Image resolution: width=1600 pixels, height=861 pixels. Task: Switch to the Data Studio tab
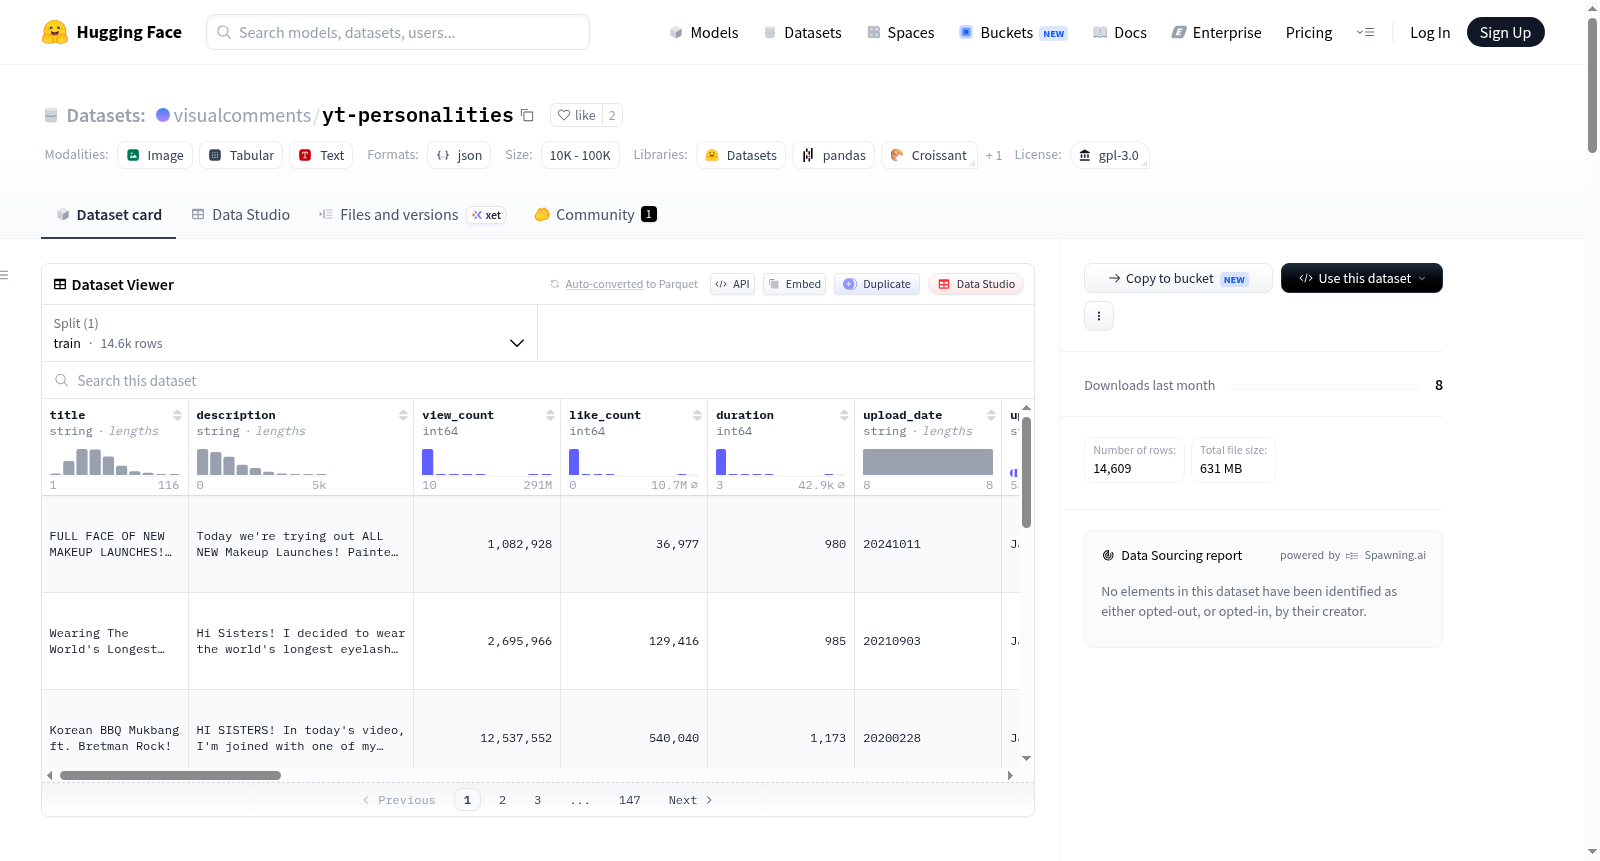tap(241, 214)
